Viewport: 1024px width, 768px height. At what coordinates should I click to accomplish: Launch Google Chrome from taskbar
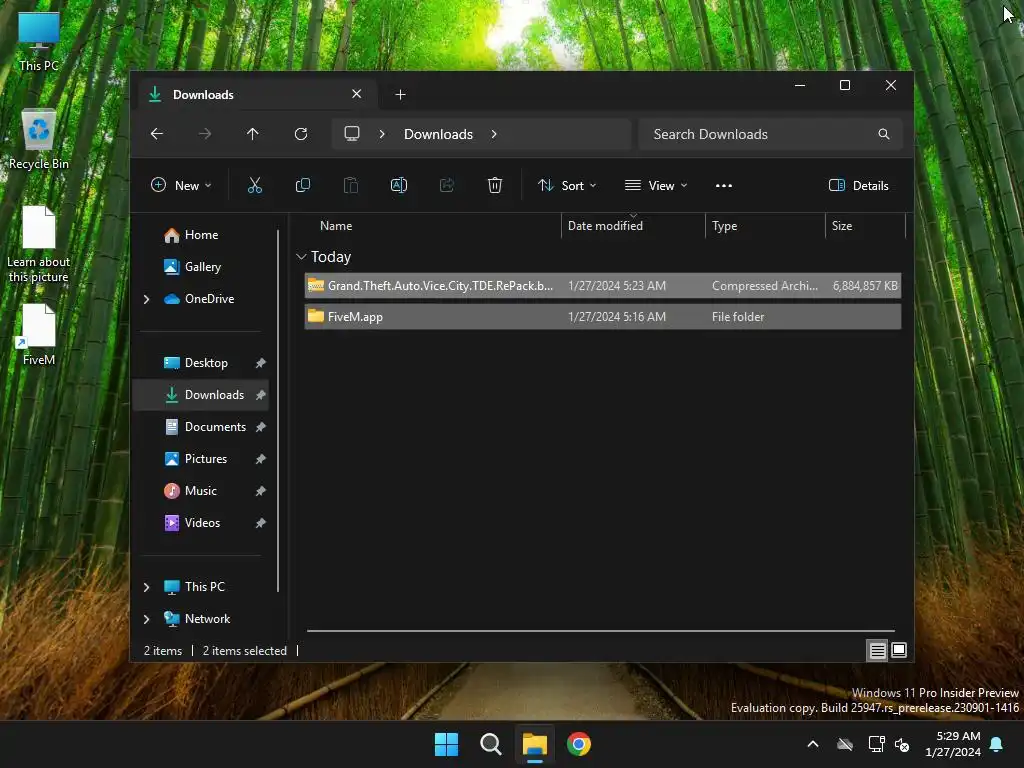tap(579, 744)
